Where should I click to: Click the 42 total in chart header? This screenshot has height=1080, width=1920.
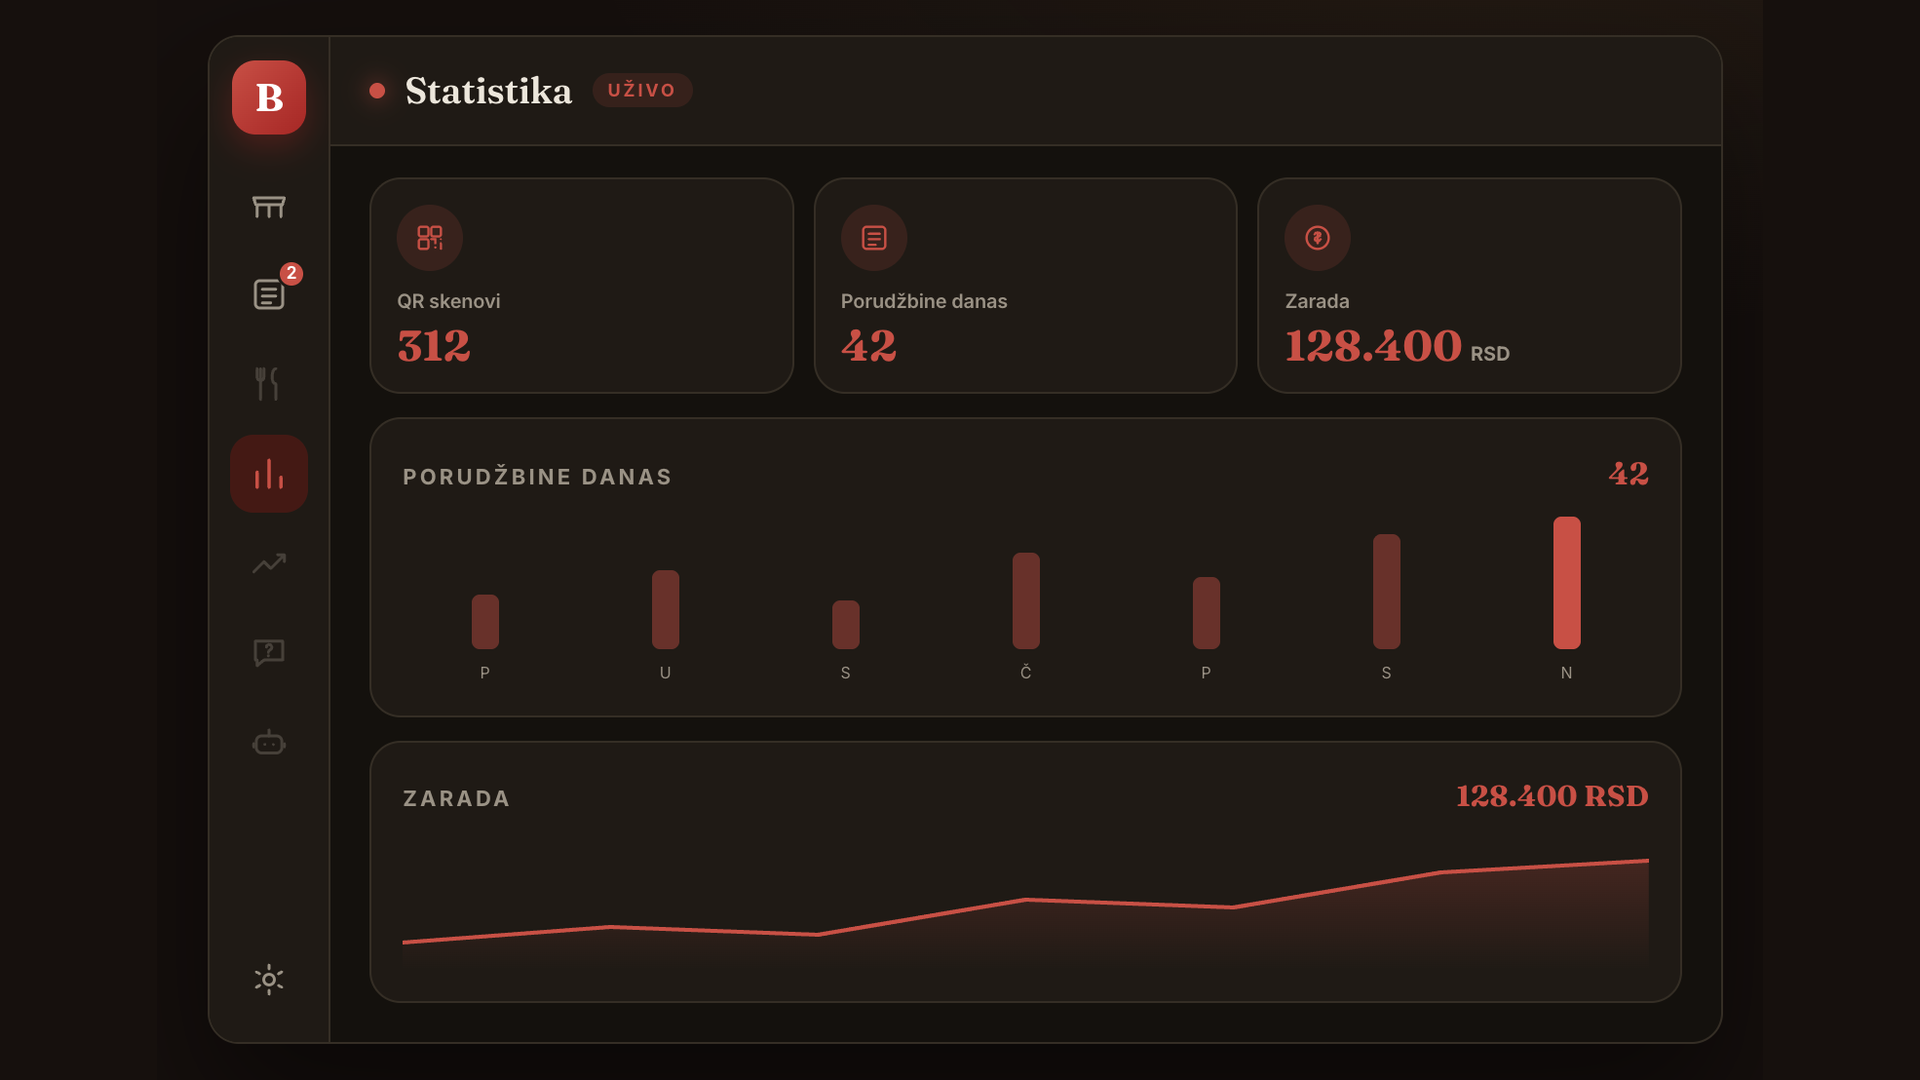point(1628,474)
